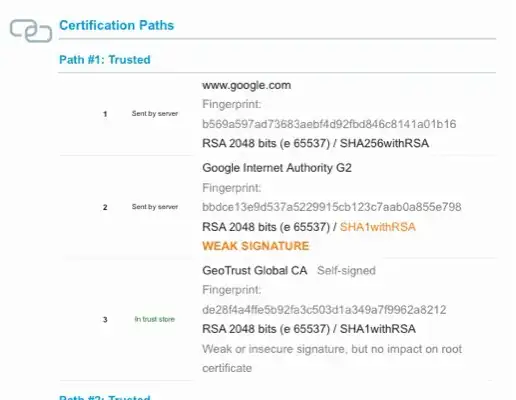Click GeoTrust Global CA certificate name
Viewport: 516px width, 400px height.
pos(255,270)
